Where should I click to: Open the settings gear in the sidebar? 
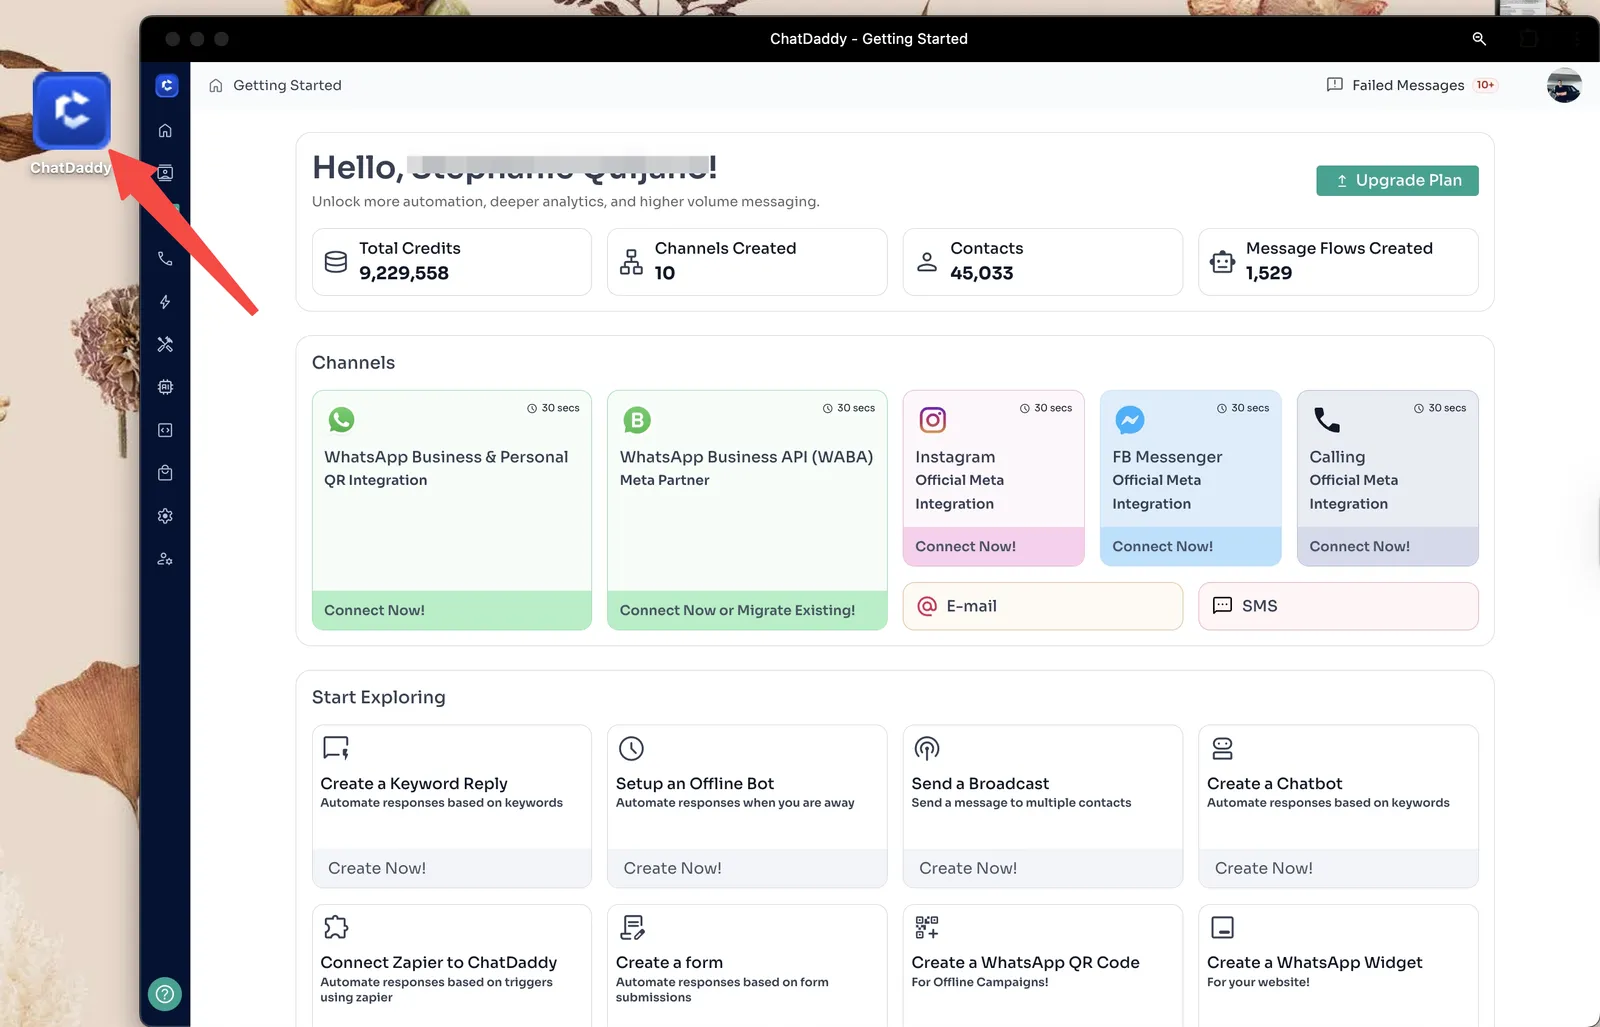tap(165, 516)
